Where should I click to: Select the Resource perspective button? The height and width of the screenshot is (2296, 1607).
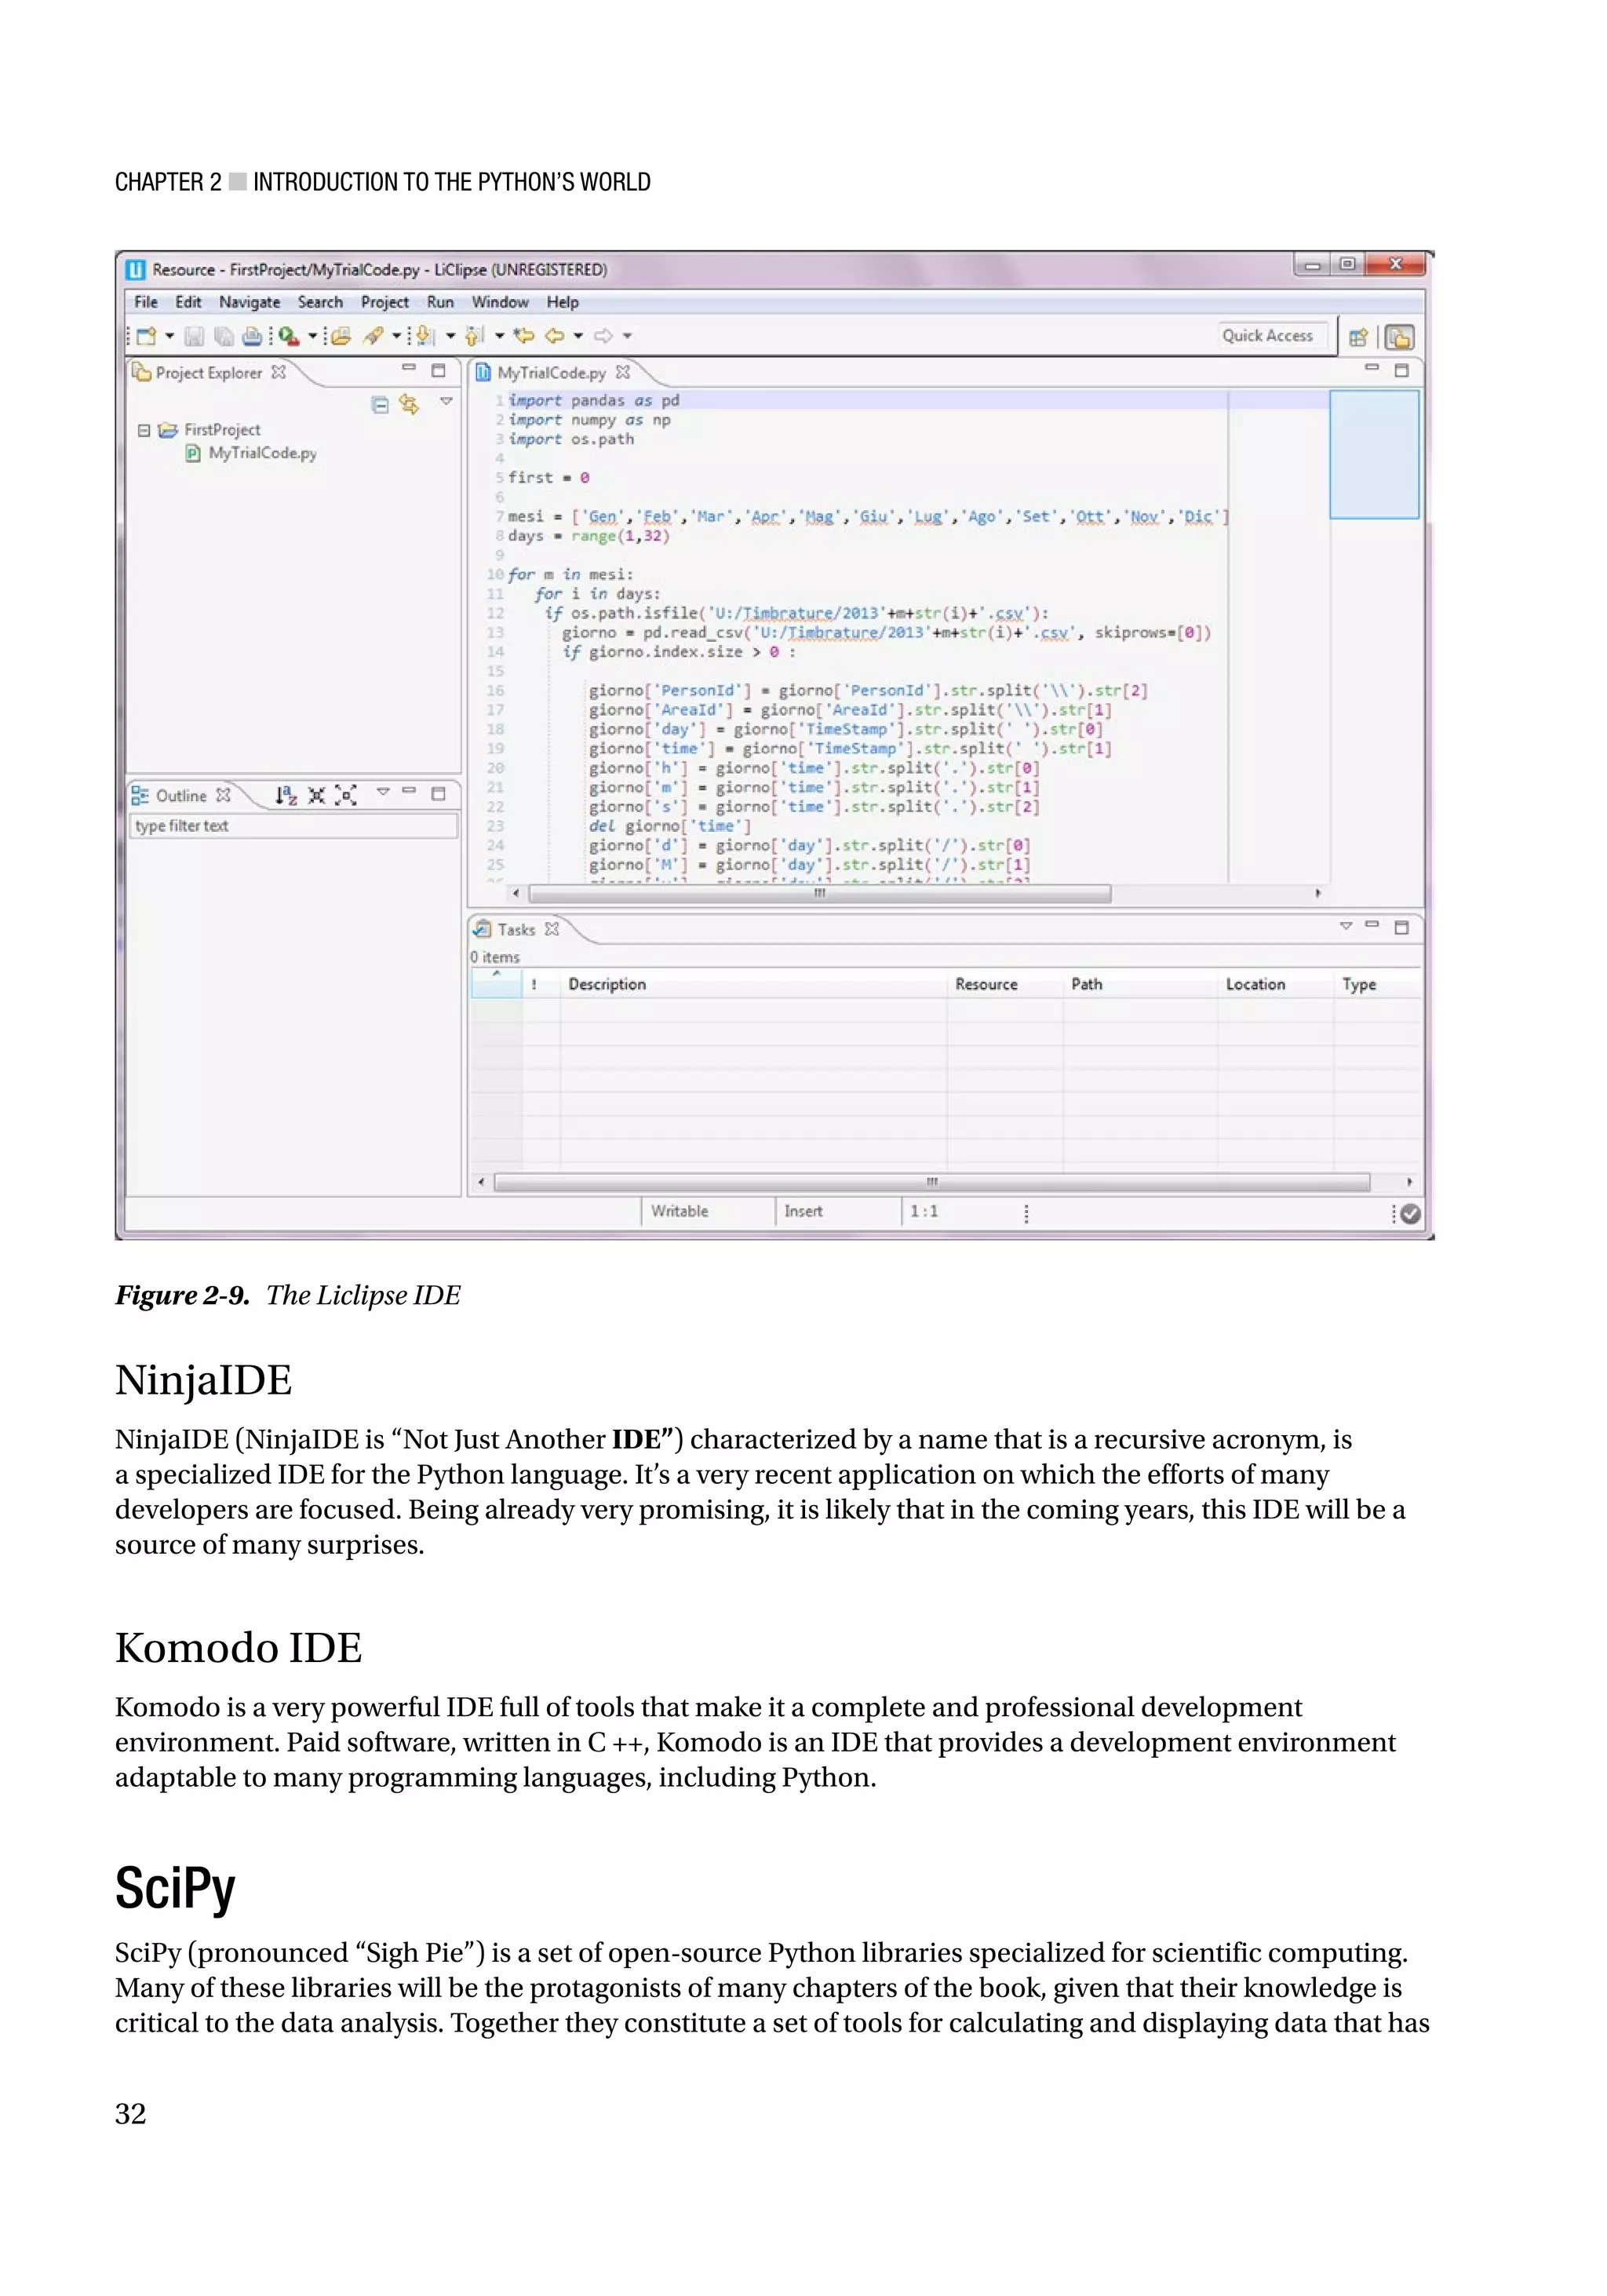tap(1399, 337)
